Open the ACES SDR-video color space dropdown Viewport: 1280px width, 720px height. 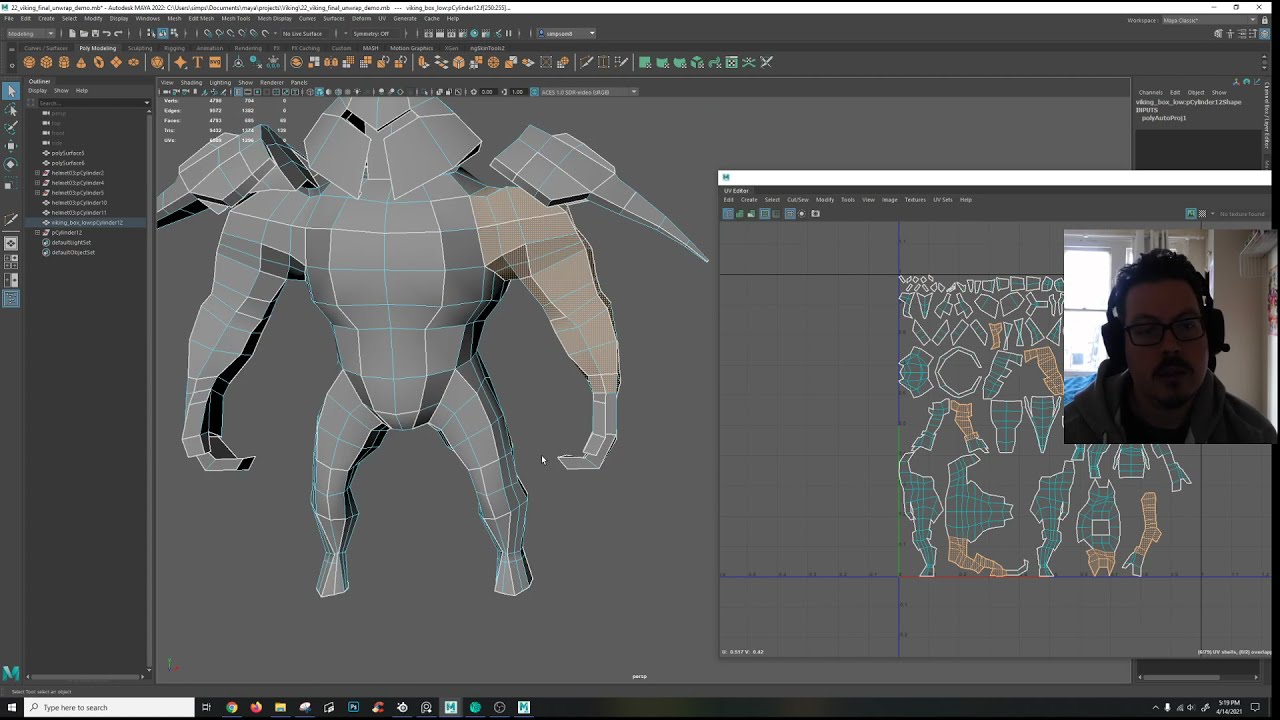[x=585, y=92]
